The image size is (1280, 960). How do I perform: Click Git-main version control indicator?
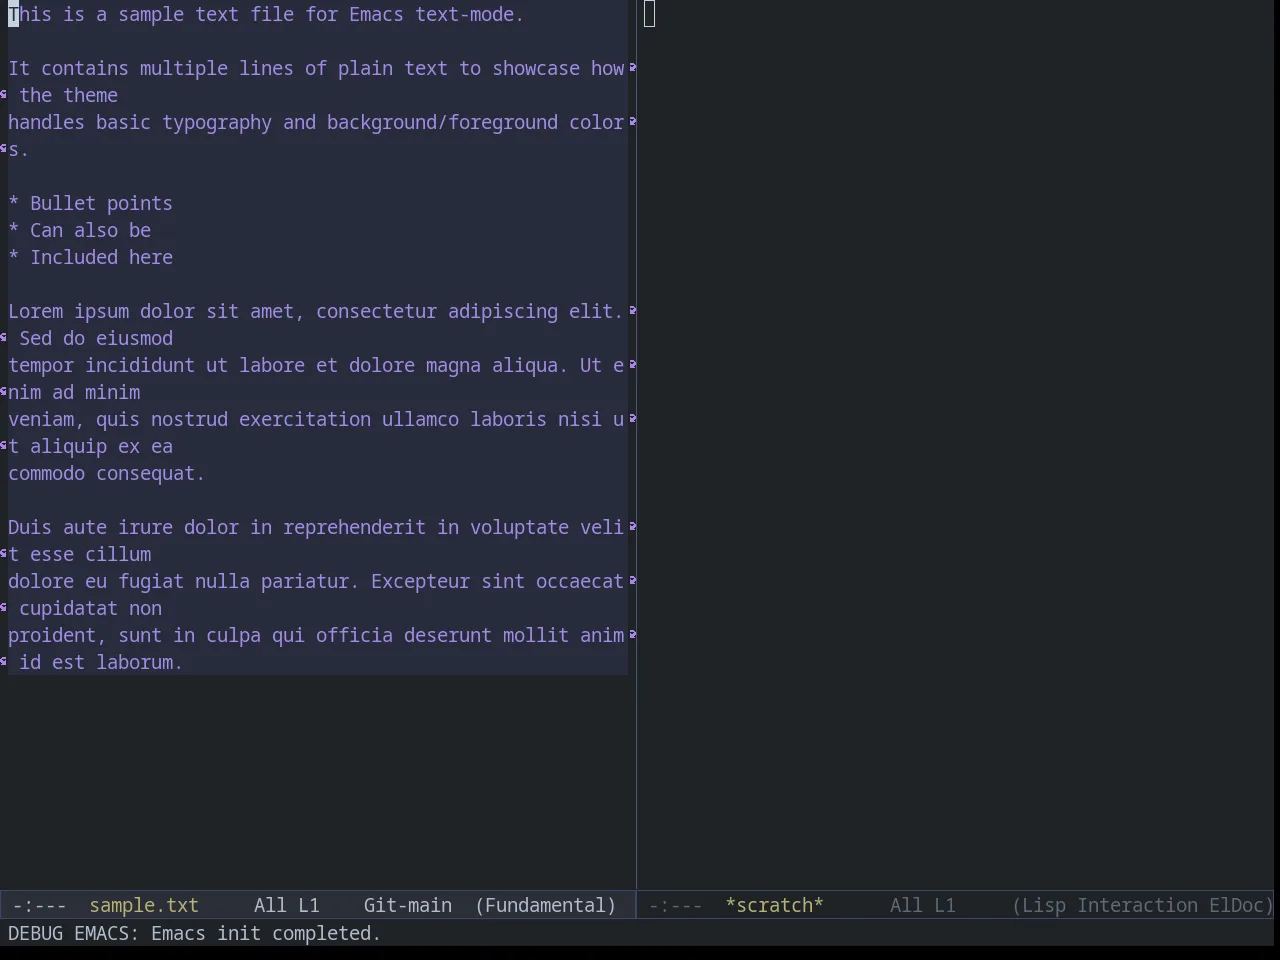tap(408, 905)
